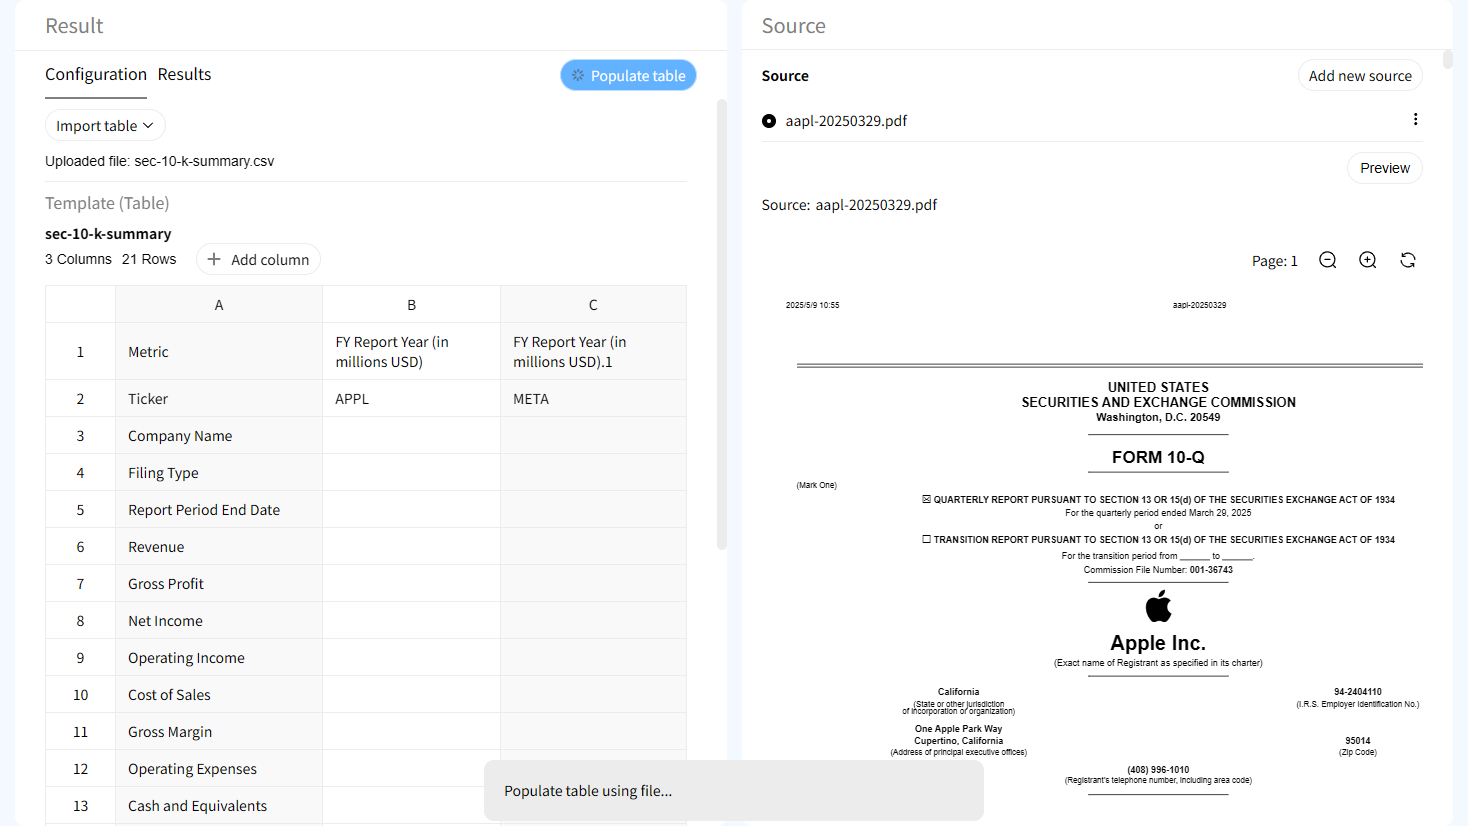The width and height of the screenshot is (1468, 826).
Task: Click the Populate table button
Action: pos(628,75)
